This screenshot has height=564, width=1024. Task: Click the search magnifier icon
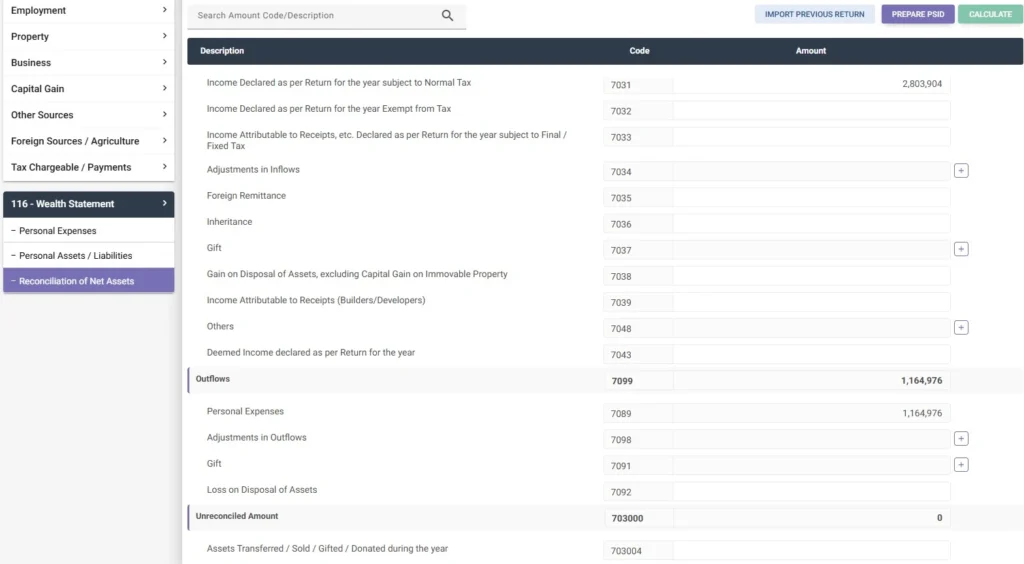[447, 15]
